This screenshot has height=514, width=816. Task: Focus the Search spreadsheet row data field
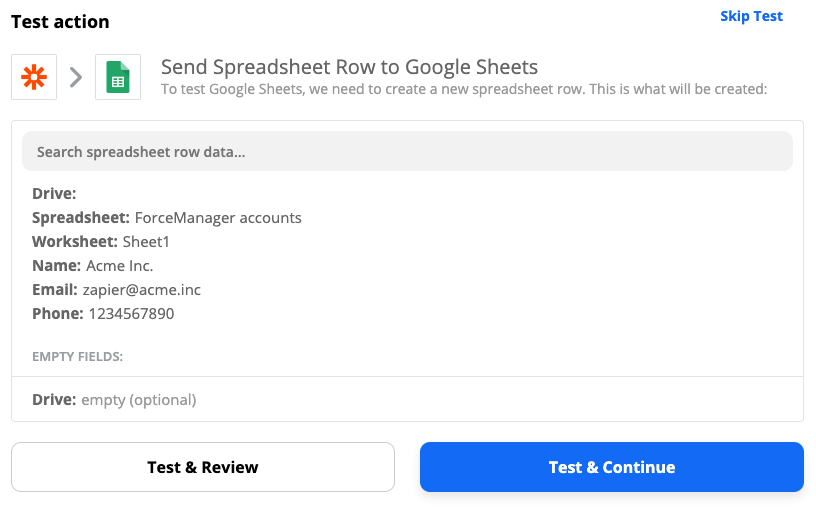(407, 151)
